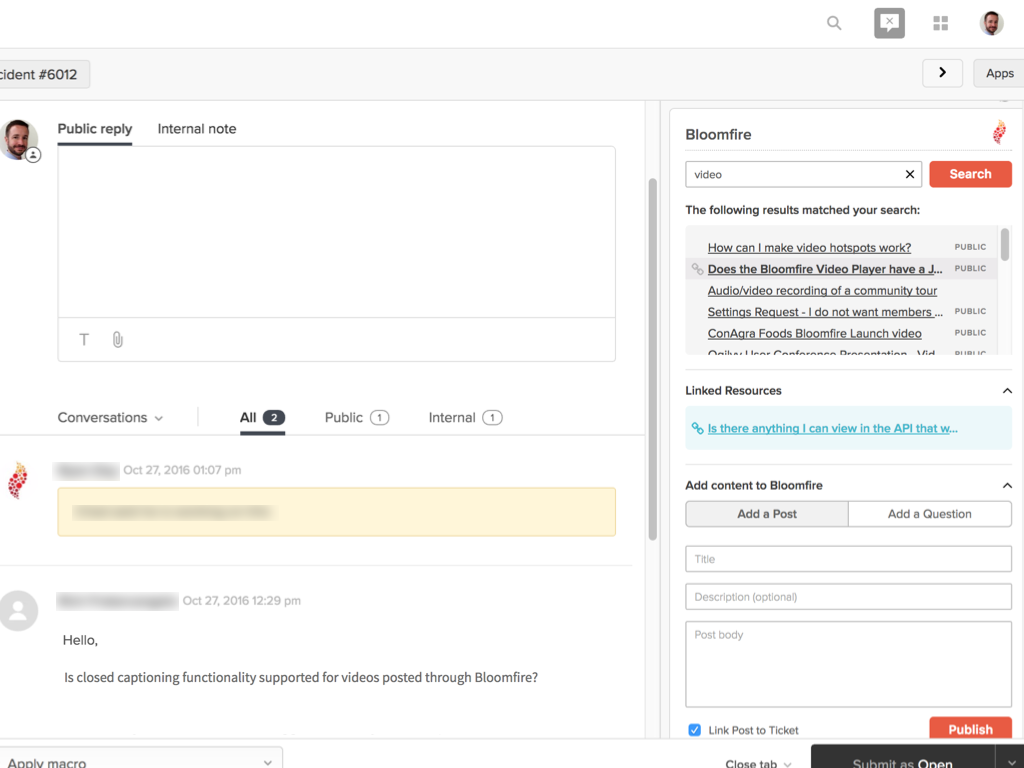This screenshot has height=768, width=1024.
Task: Collapse Add content to Bloomfire section
Action: (x=1007, y=485)
